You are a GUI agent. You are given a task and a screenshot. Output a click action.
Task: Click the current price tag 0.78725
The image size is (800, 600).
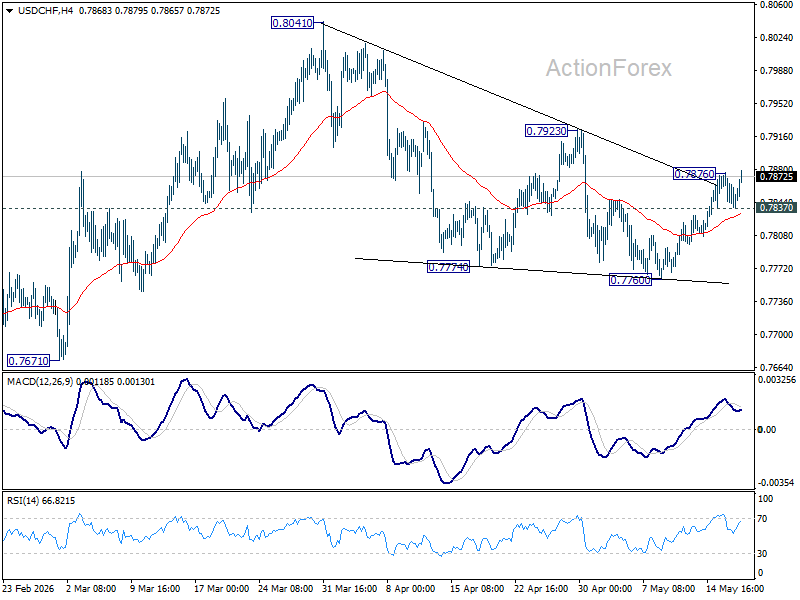pyautogui.click(x=776, y=177)
